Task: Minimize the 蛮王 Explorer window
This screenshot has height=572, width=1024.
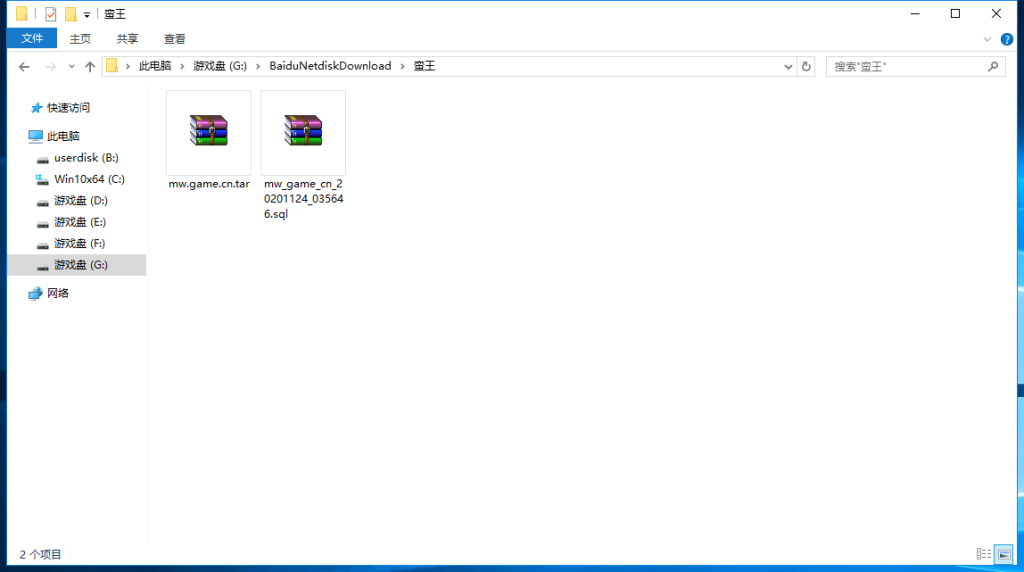Action: point(915,14)
